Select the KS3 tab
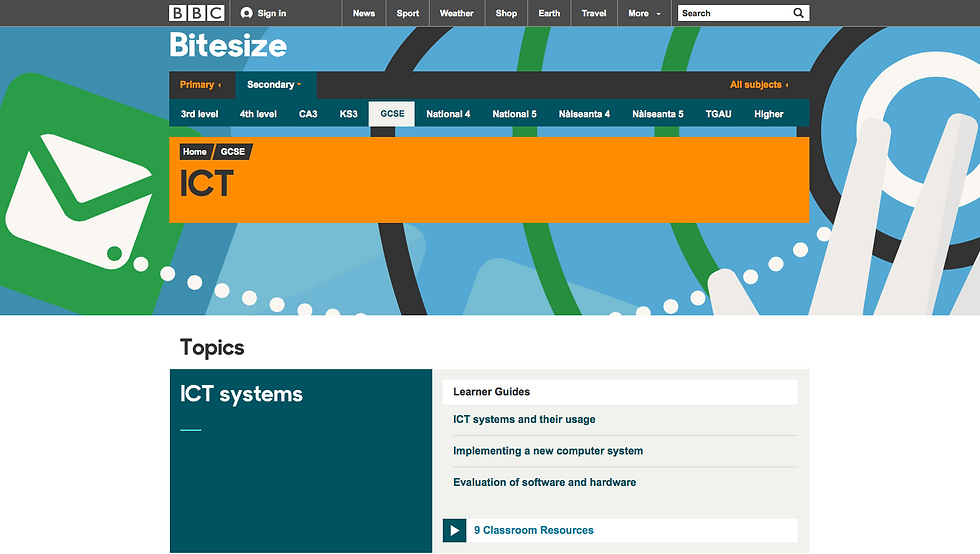980x554 pixels. point(349,114)
